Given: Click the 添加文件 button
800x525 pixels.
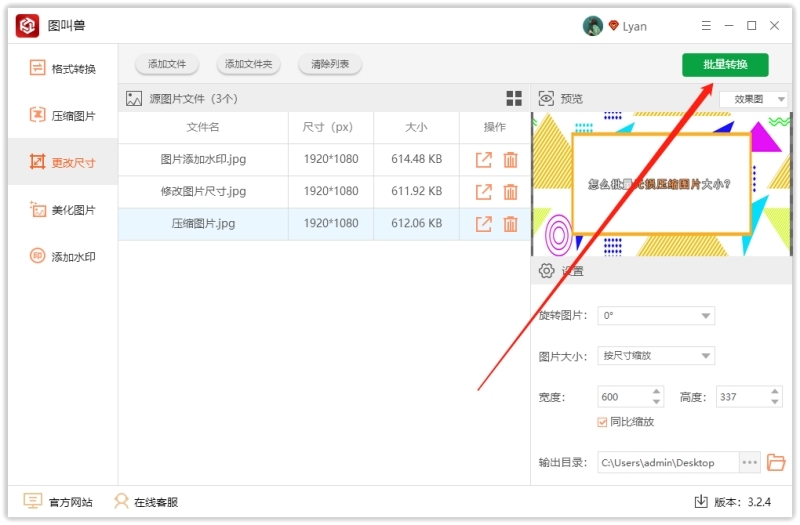Looking at the screenshot, I should click(x=167, y=65).
